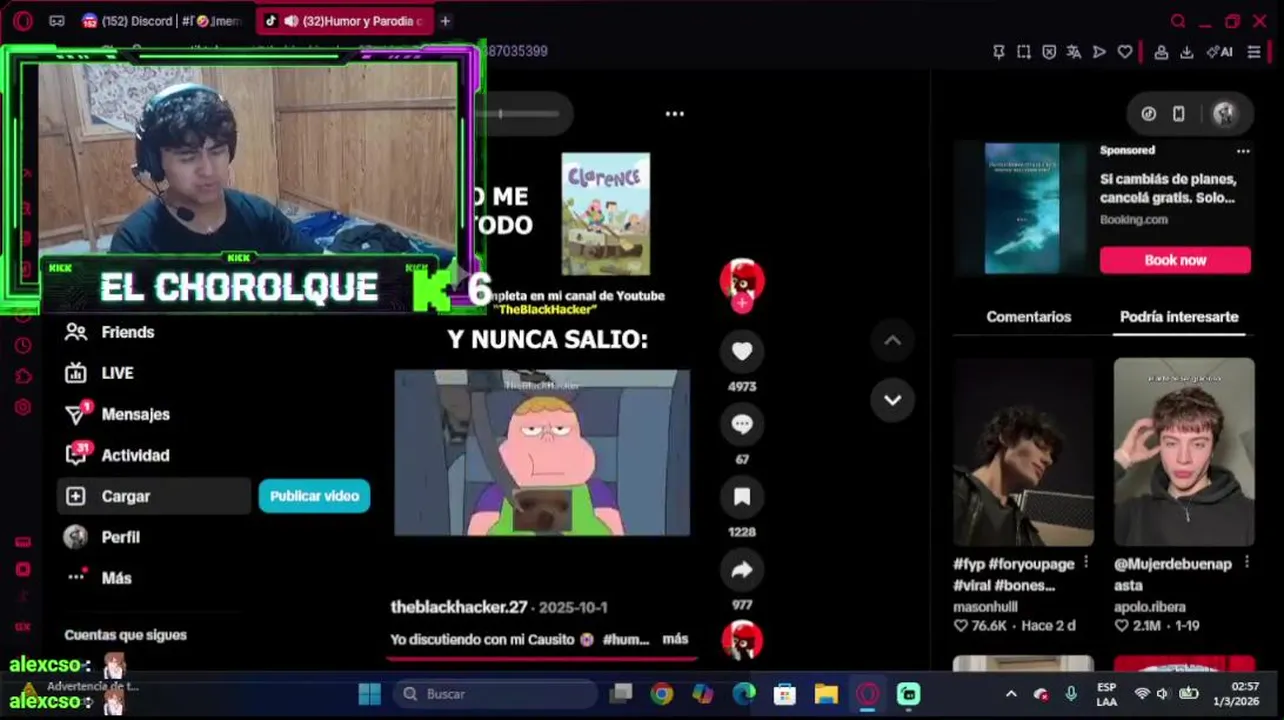Select Cargar upload option in sidebar
This screenshot has width=1284, height=720.
(x=153, y=496)
